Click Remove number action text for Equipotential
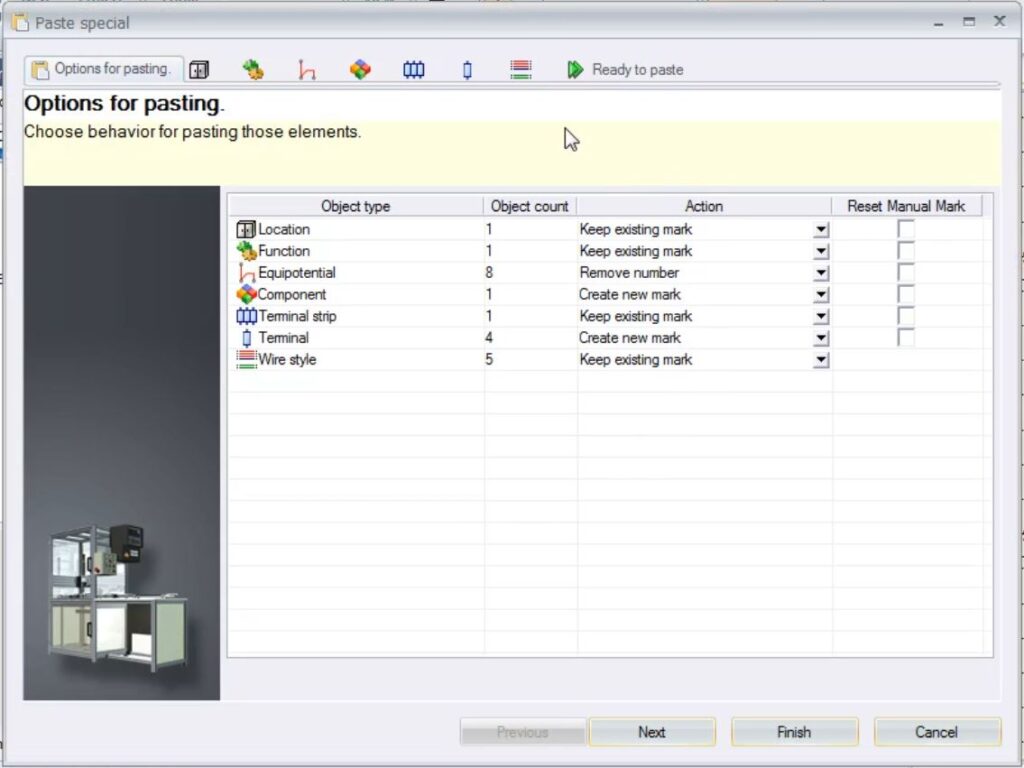The image size is (1024, 768). [x=629, y=272]
